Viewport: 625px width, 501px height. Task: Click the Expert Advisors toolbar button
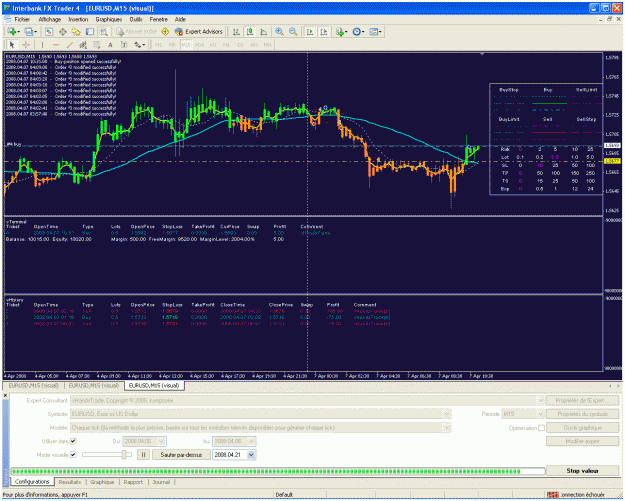pos(199,32)
